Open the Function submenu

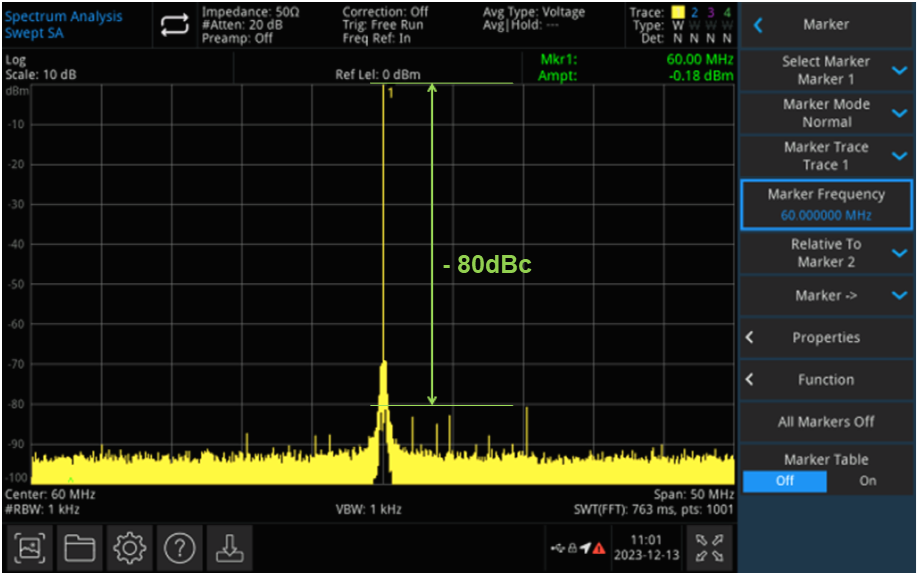click(x=826, y=380)
